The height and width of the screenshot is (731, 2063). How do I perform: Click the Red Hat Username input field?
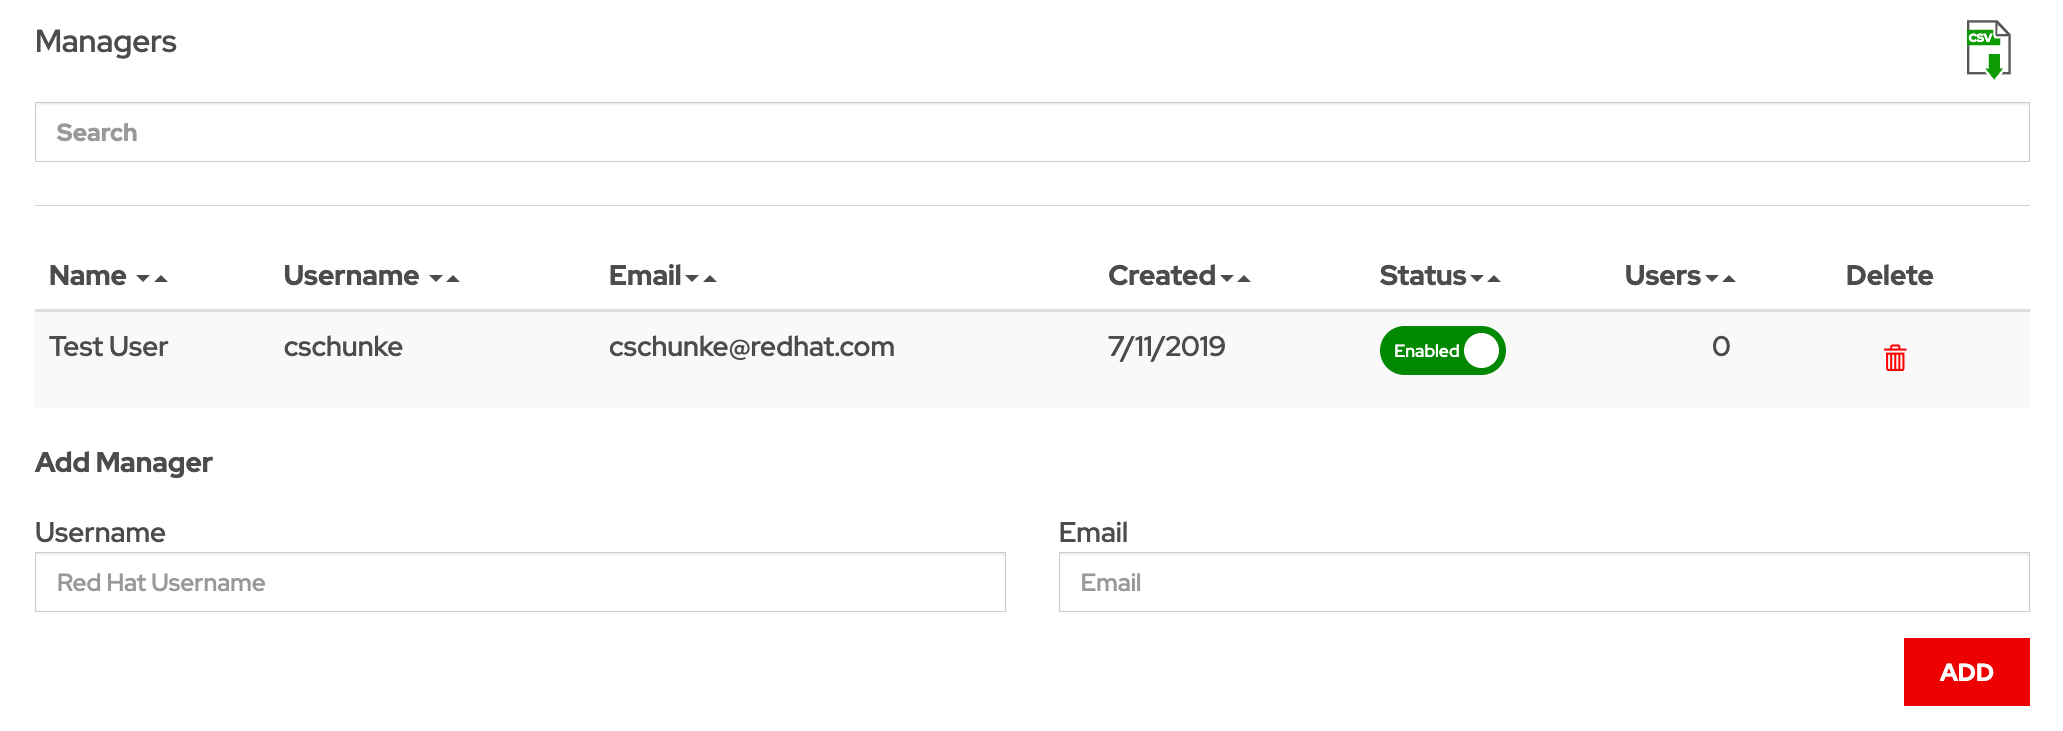click(520, 582)
